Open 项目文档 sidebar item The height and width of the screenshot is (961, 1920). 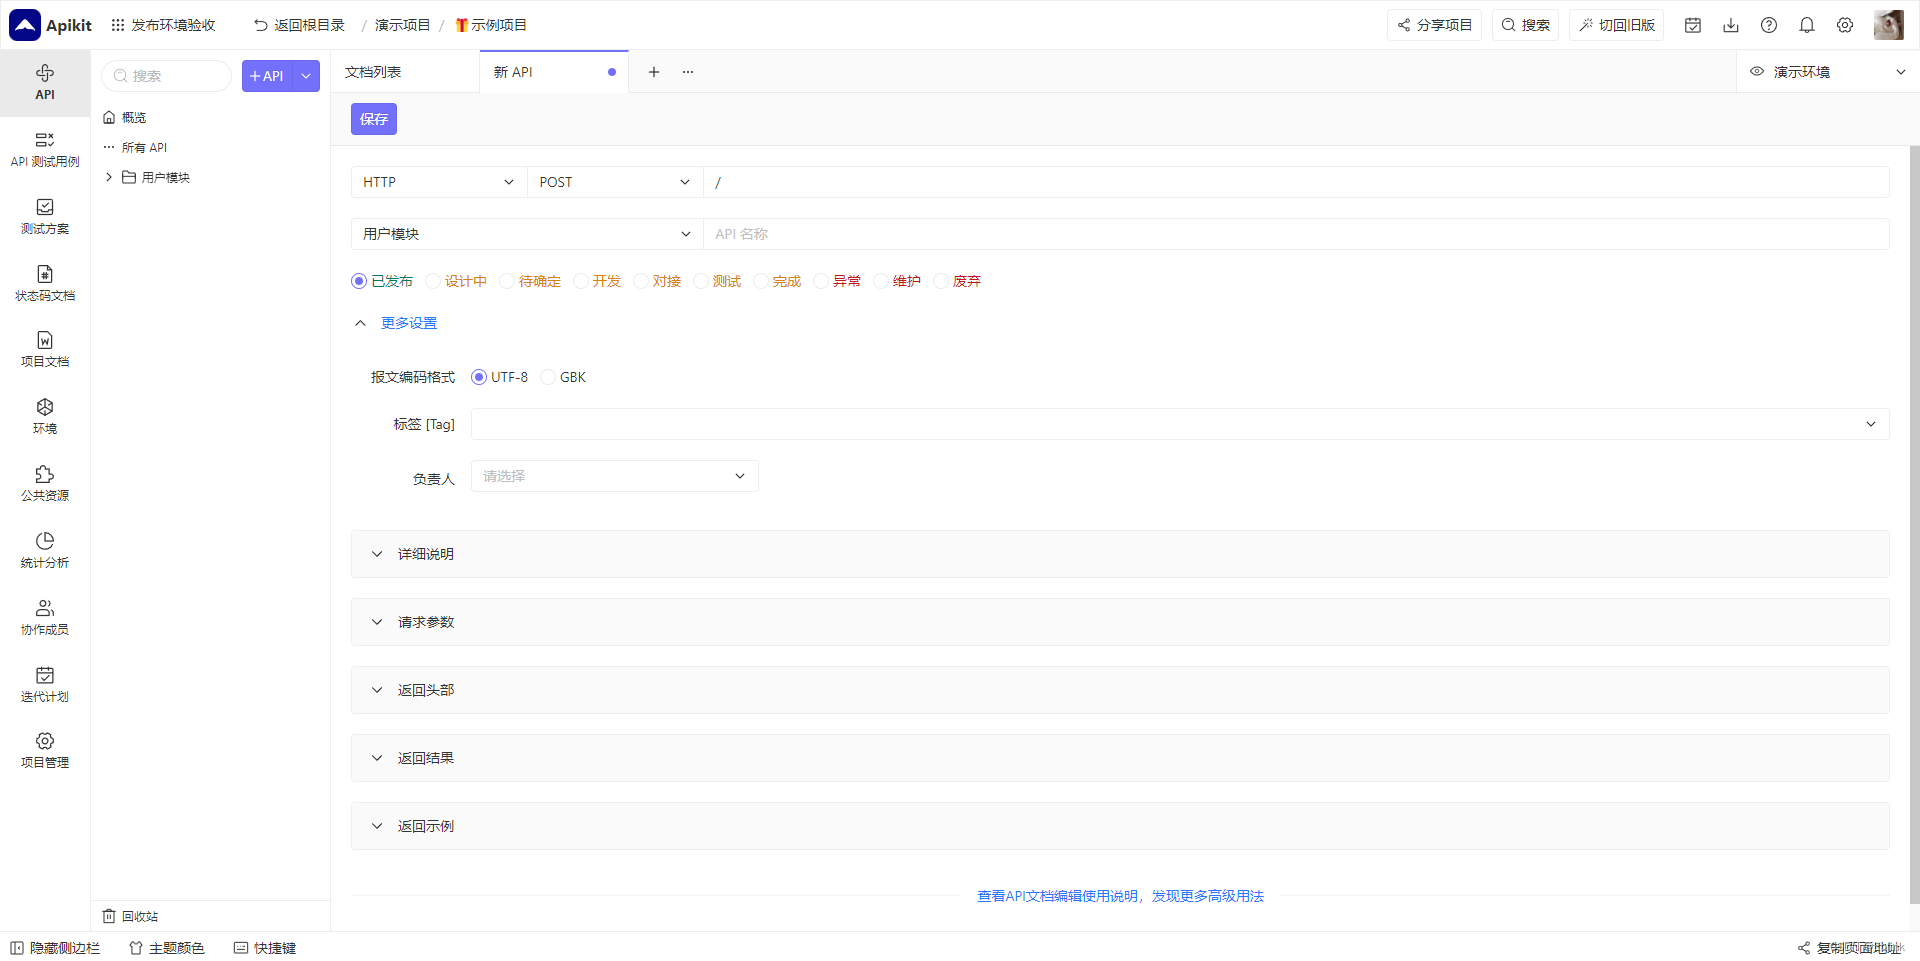tap(45, 350)
